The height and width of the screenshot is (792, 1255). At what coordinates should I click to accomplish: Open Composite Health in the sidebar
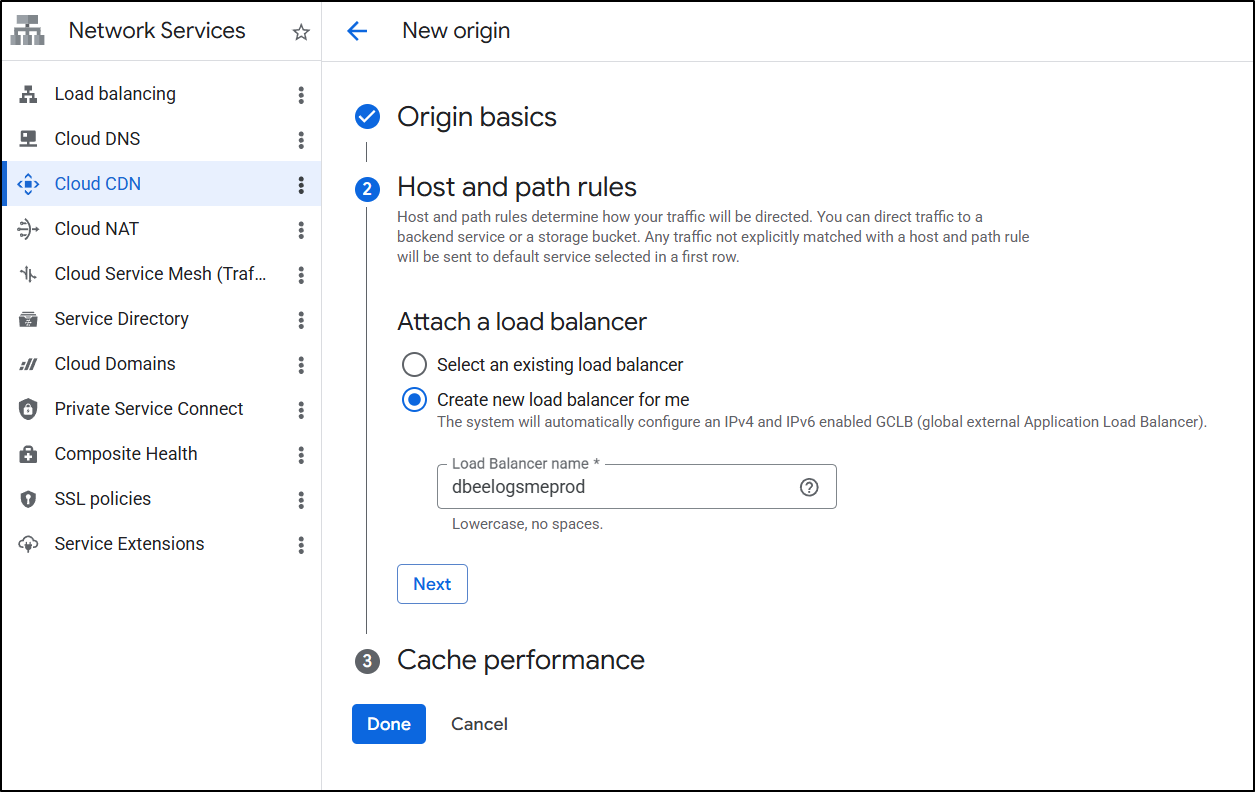point(126,454)
